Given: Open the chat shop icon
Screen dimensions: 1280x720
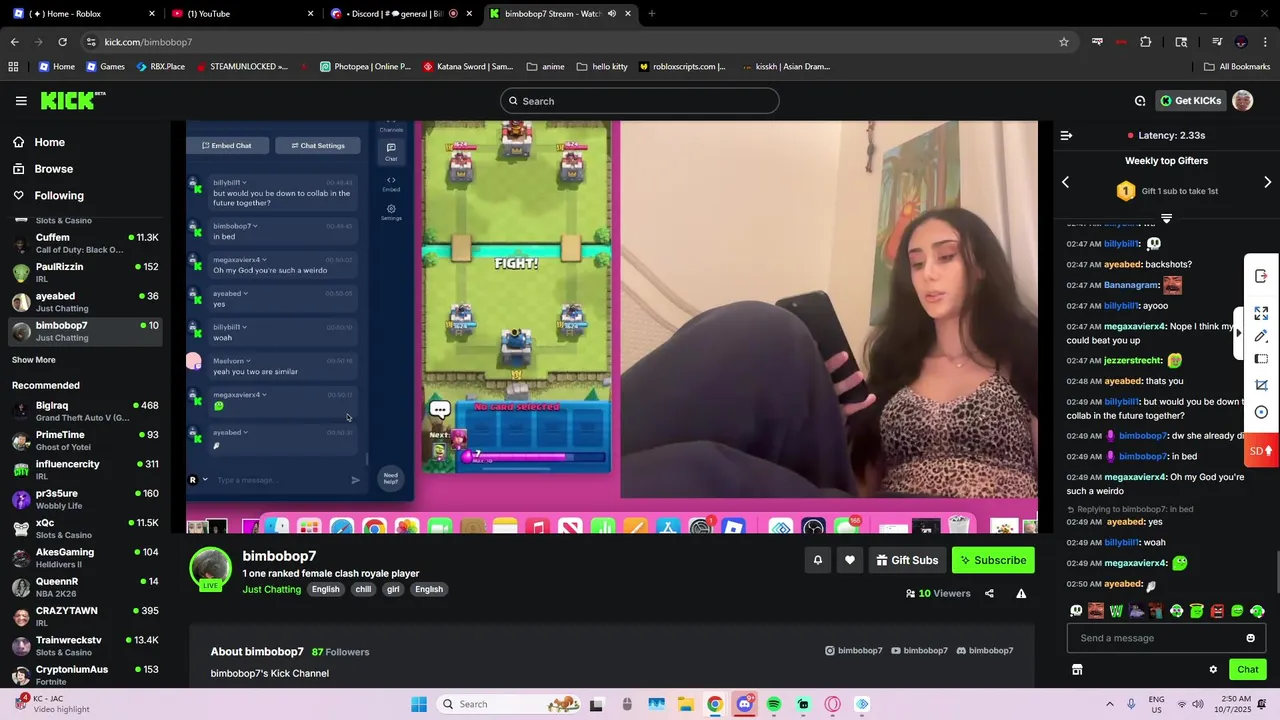Looking at the screenshot, I should 1077,670.
